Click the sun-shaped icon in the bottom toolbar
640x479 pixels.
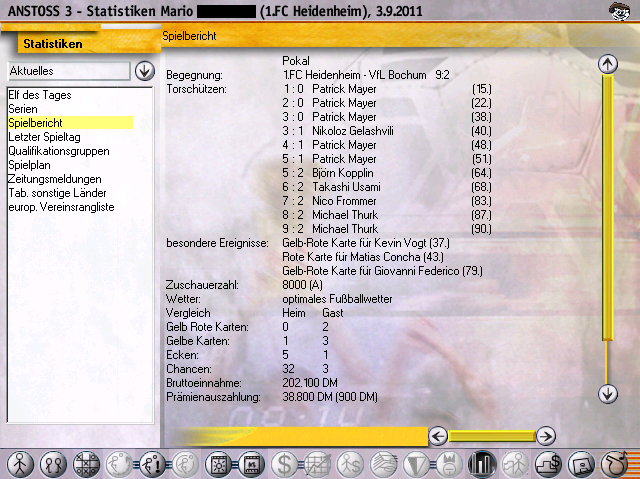[216, 463]
